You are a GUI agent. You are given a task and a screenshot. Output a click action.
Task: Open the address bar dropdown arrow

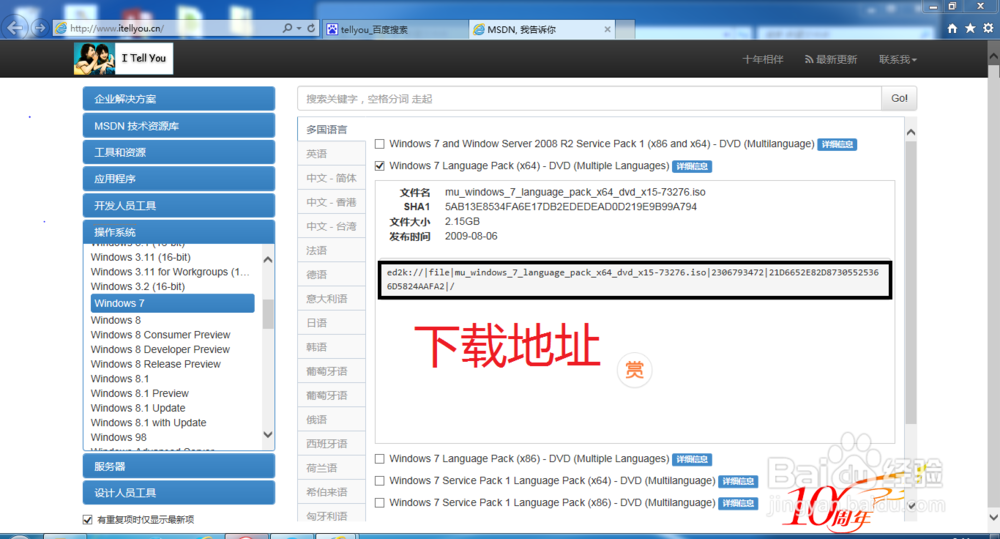298,28
